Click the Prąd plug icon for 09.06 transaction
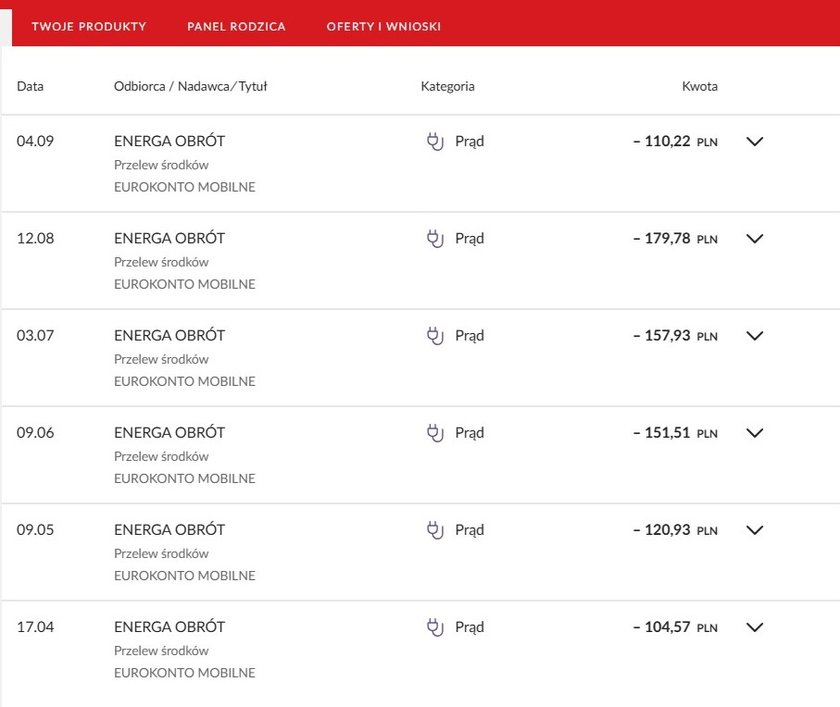Image resolution: width=840 pixels, height=707 pixels. (x=435, y=433)
